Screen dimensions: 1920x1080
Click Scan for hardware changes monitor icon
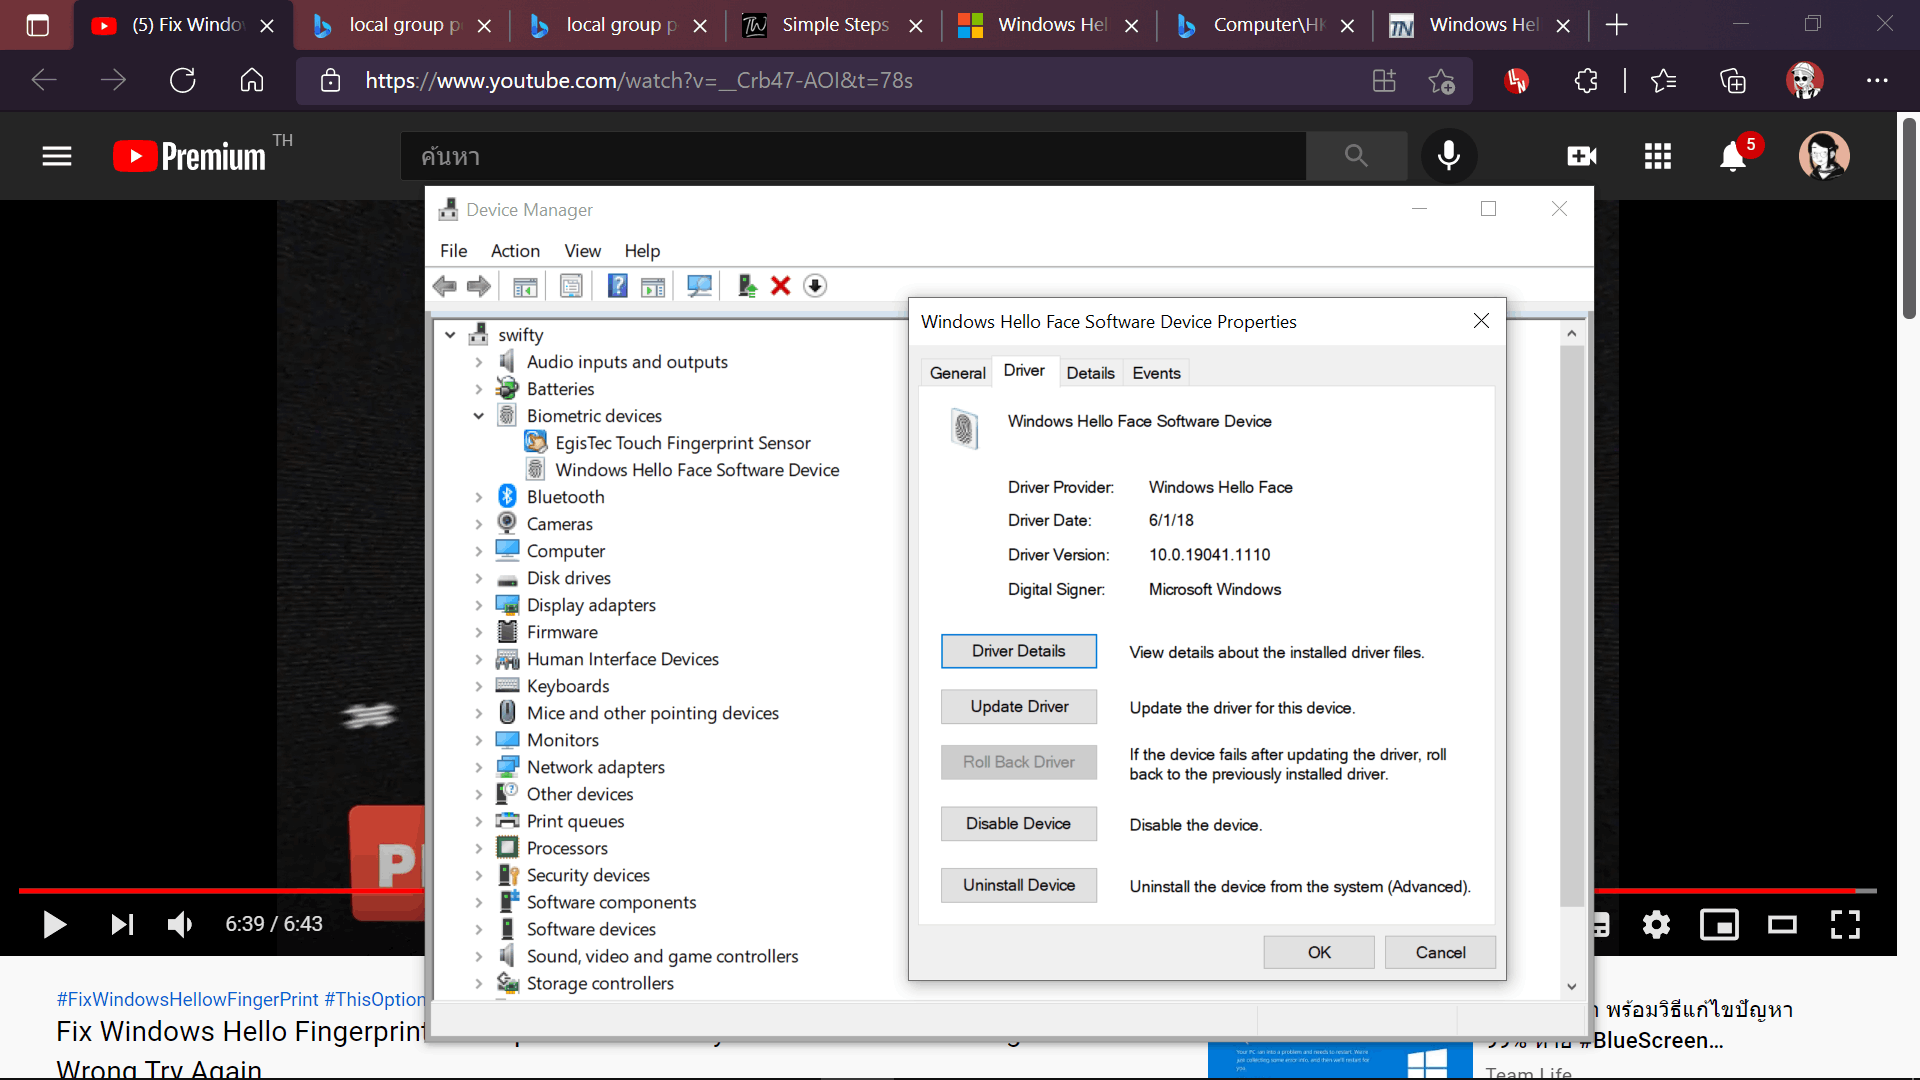699,286
